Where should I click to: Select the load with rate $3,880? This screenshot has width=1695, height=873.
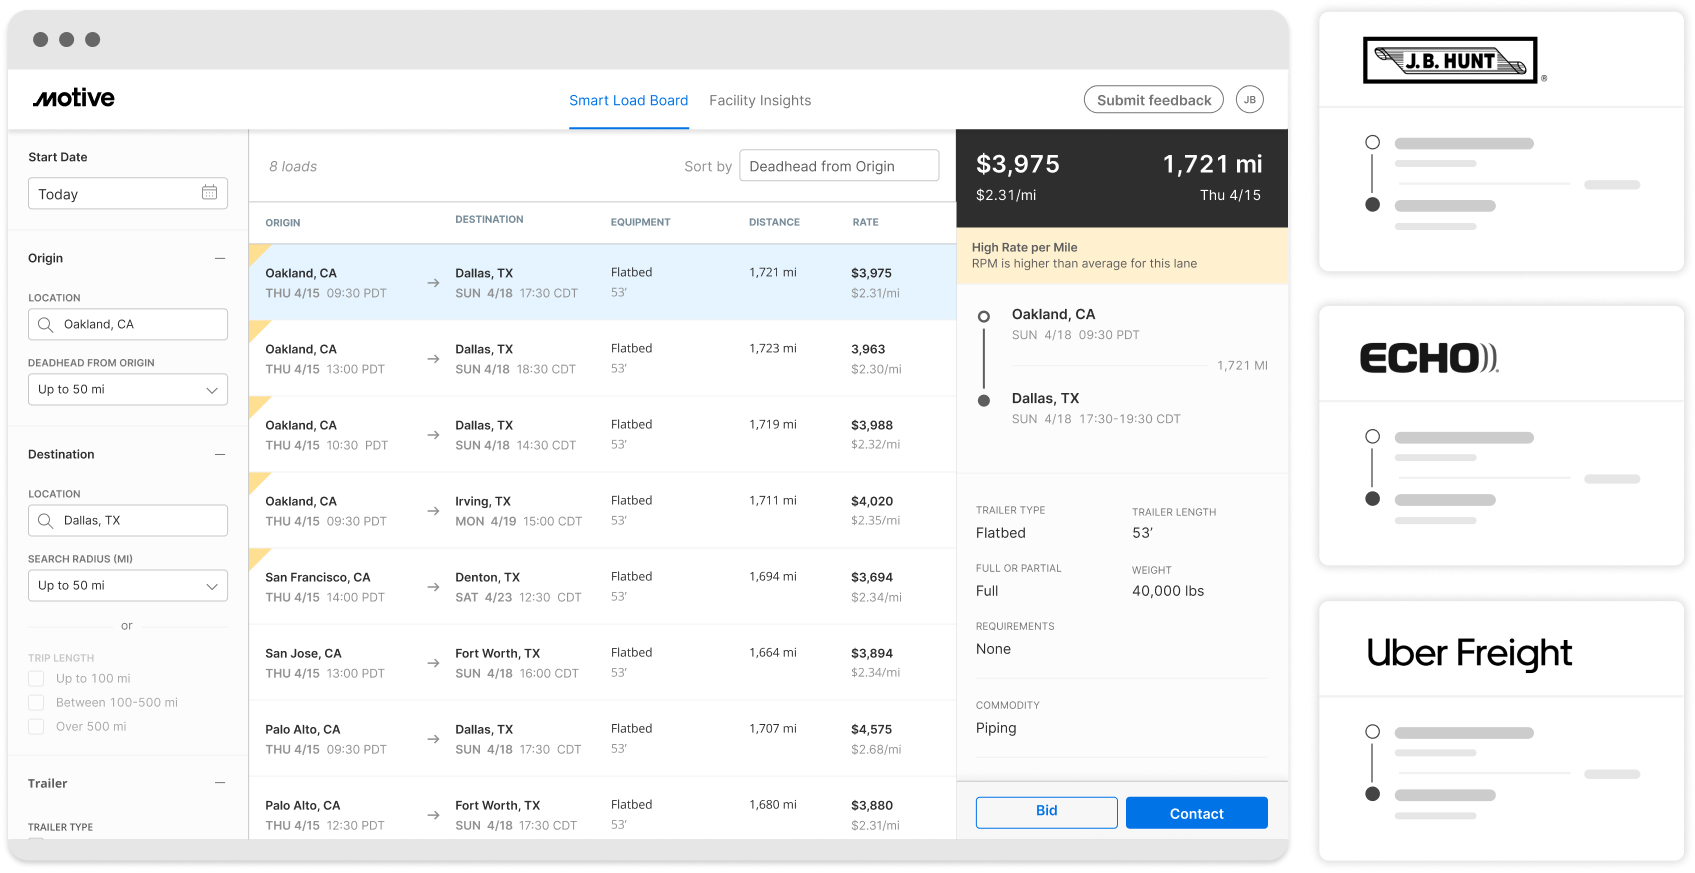coord(602,808)
